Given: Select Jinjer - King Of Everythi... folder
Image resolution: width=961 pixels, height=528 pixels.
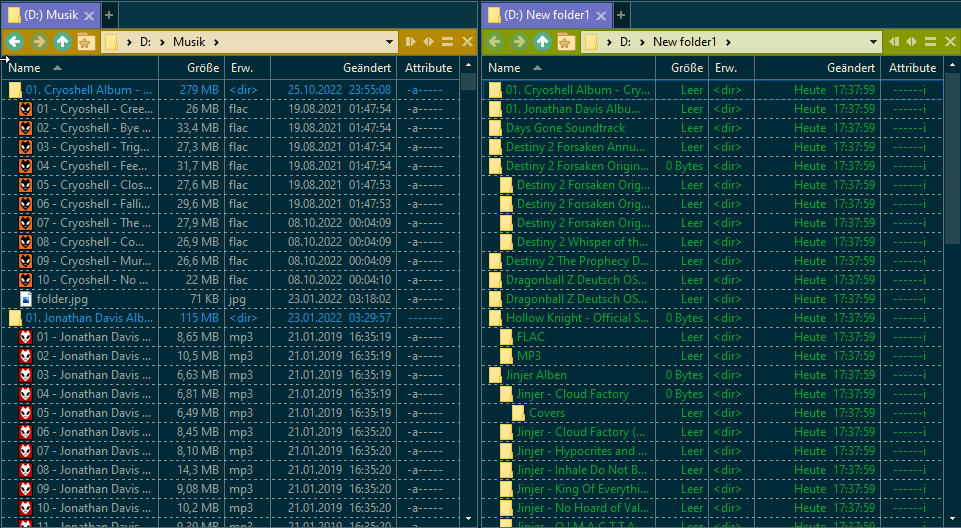Looking at the screenshot, I should [x=583, y=489].
